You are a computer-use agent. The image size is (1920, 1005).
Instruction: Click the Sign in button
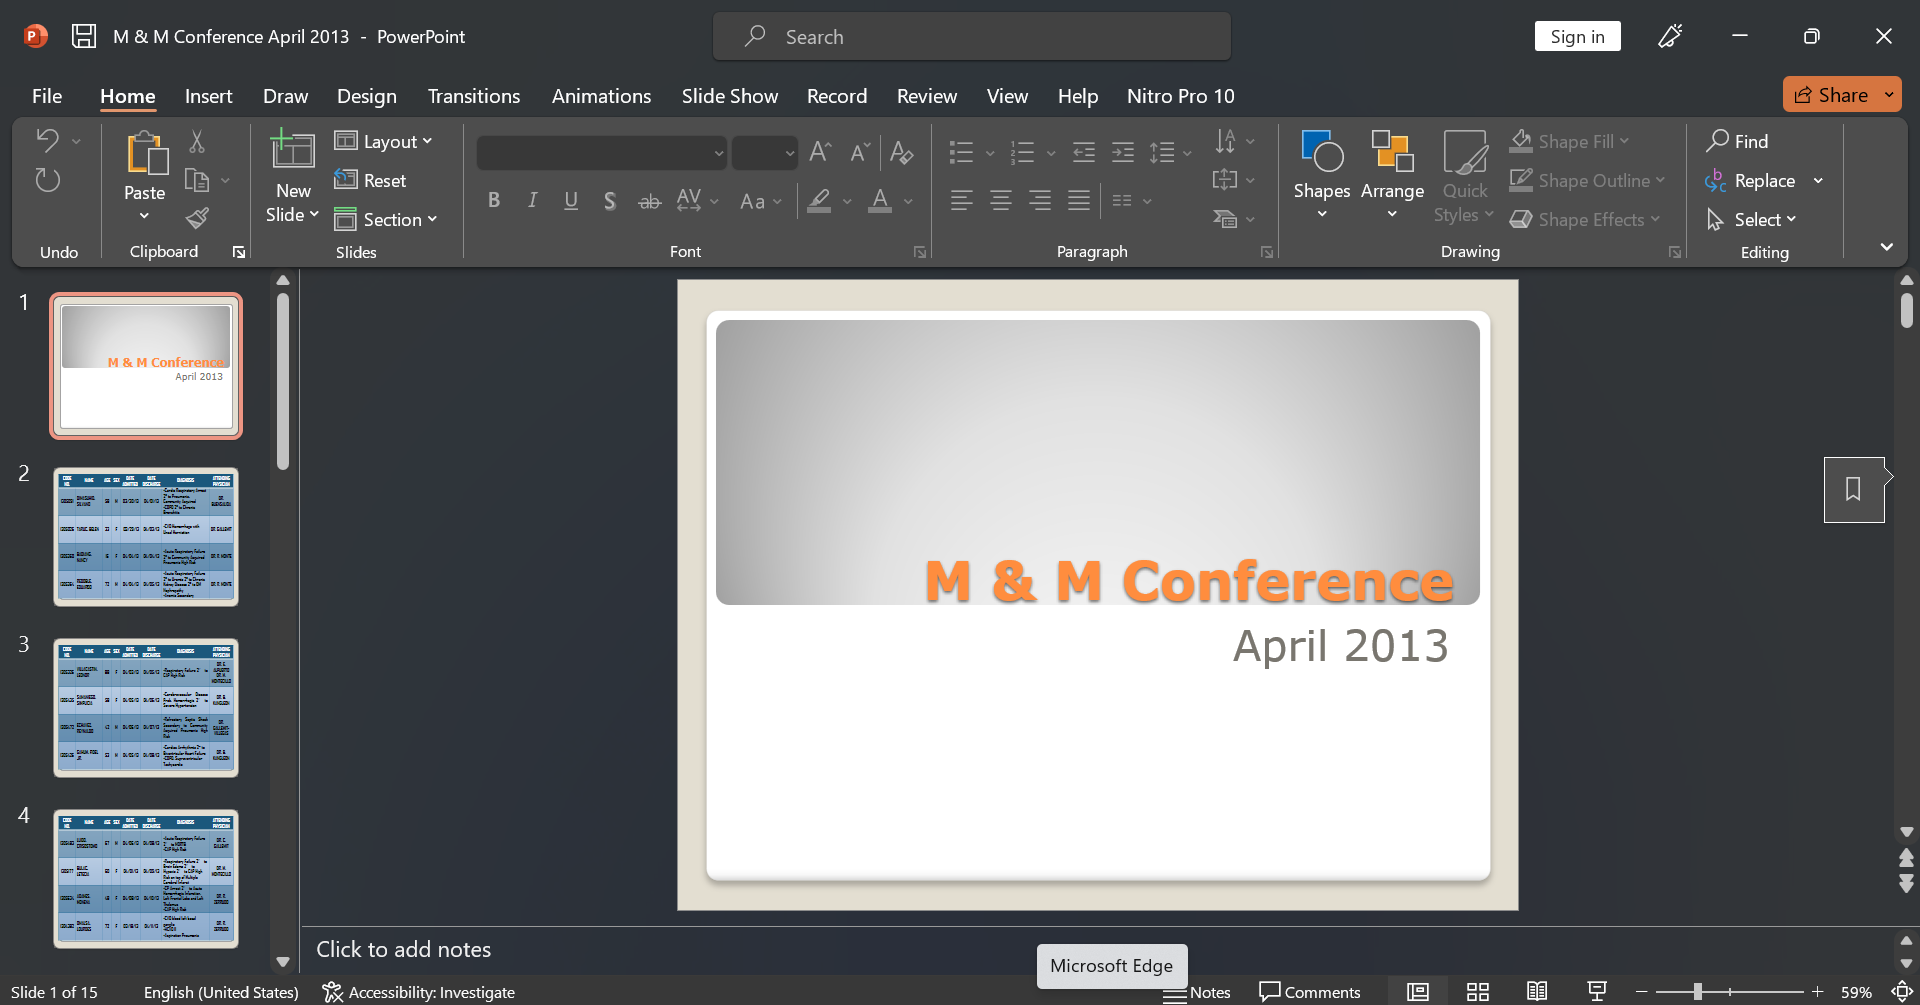[x=1577, y=37]
